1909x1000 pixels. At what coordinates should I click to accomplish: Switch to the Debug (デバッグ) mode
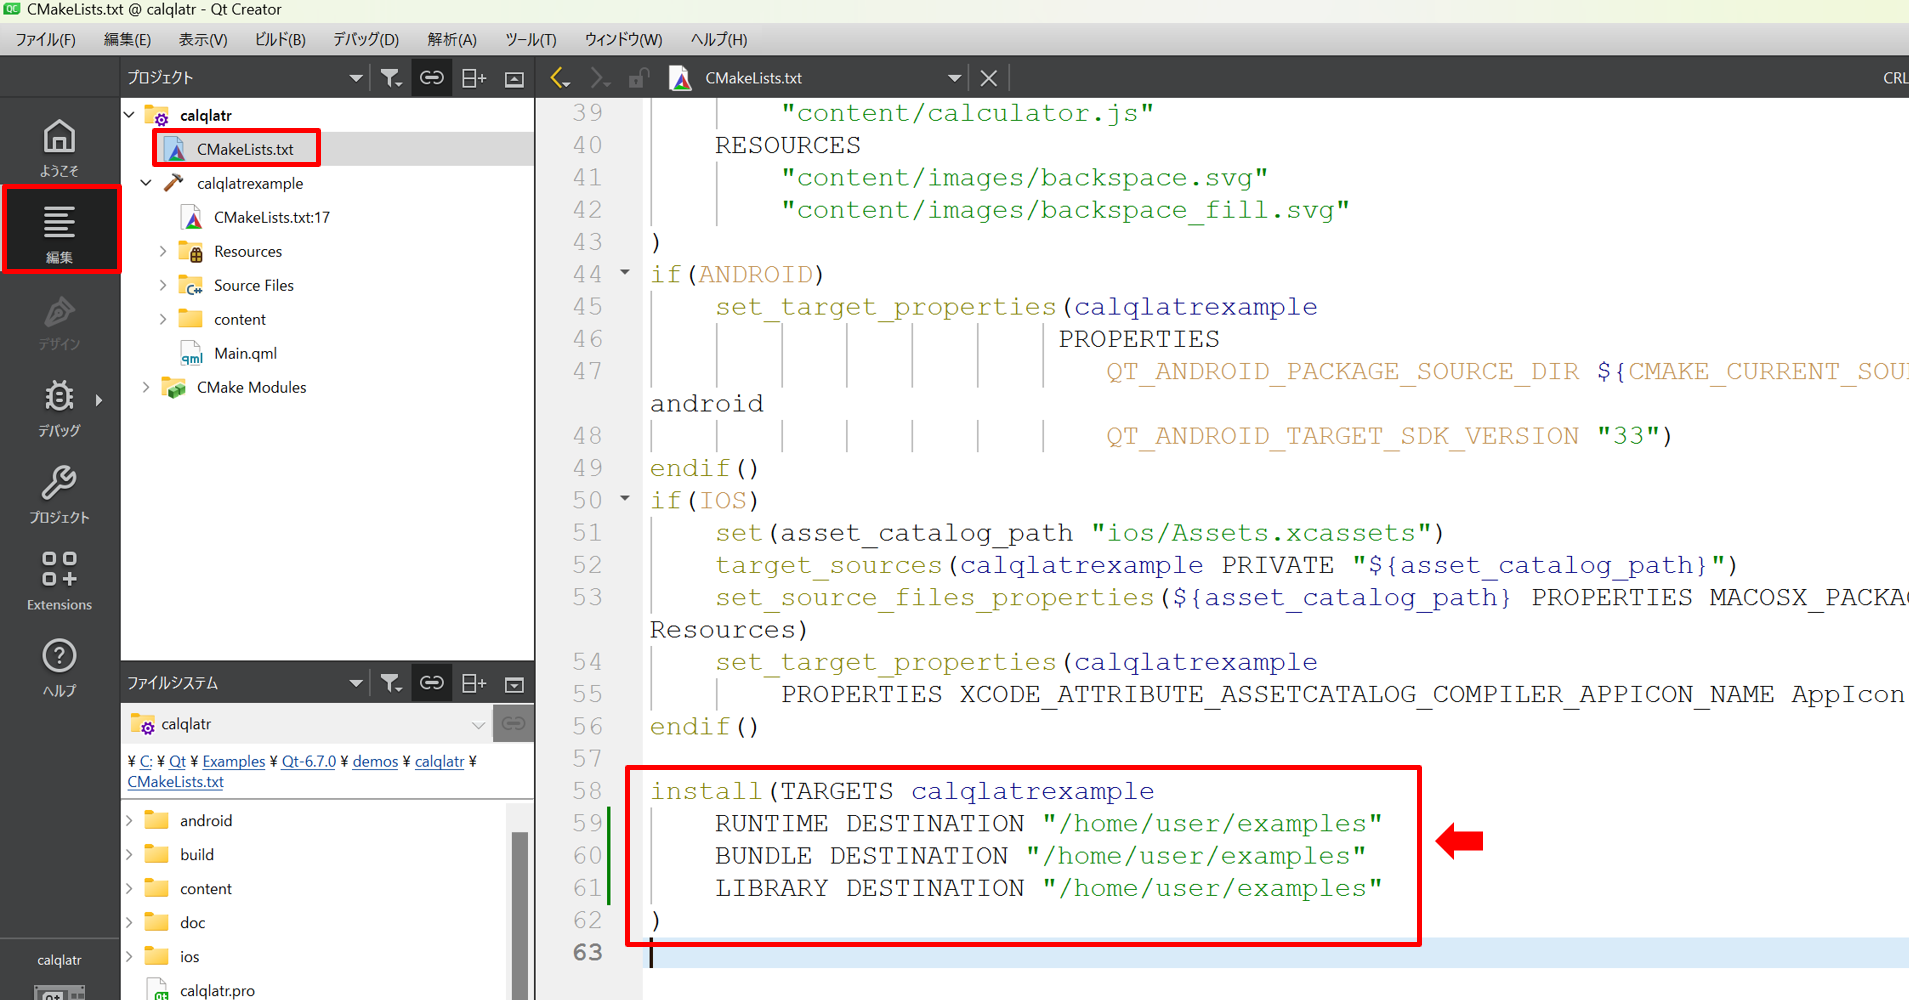pos(59,407)
